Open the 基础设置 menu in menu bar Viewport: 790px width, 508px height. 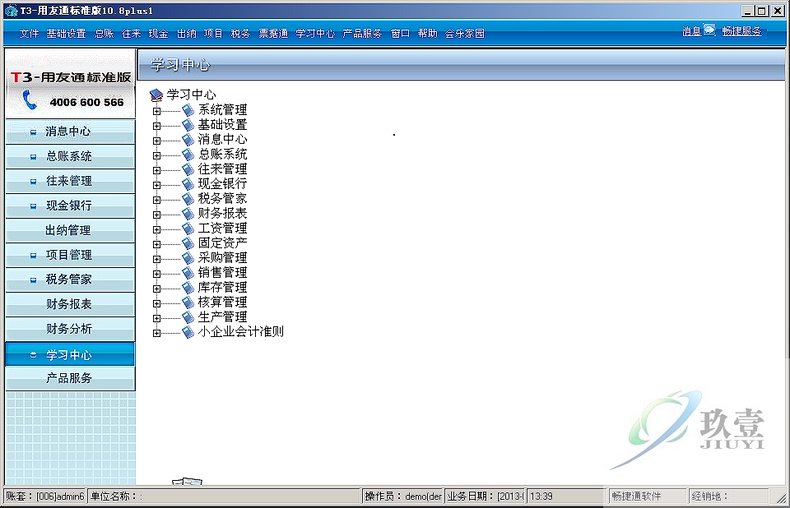pyautogui.click(x=67, y=33)
